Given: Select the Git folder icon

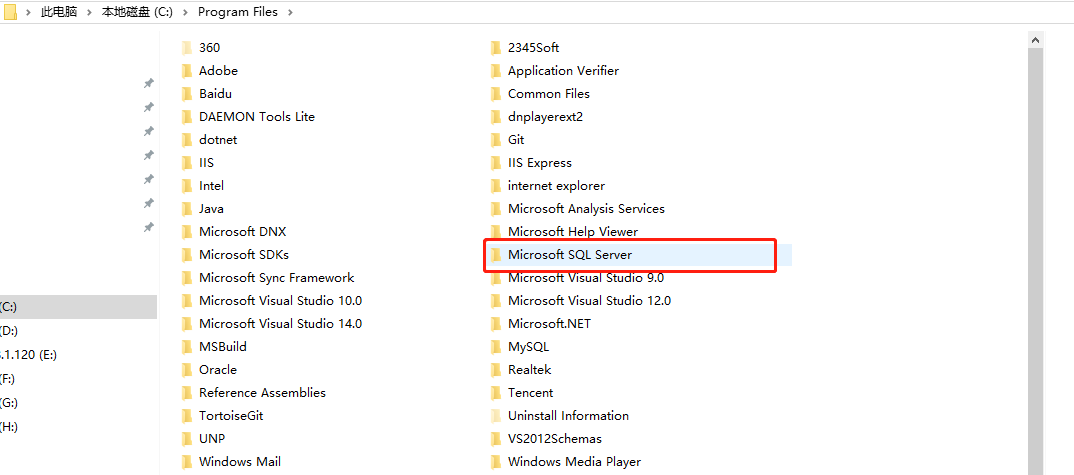Looking at the screenshot, I should pyautogui.click(x=496, y=140).
